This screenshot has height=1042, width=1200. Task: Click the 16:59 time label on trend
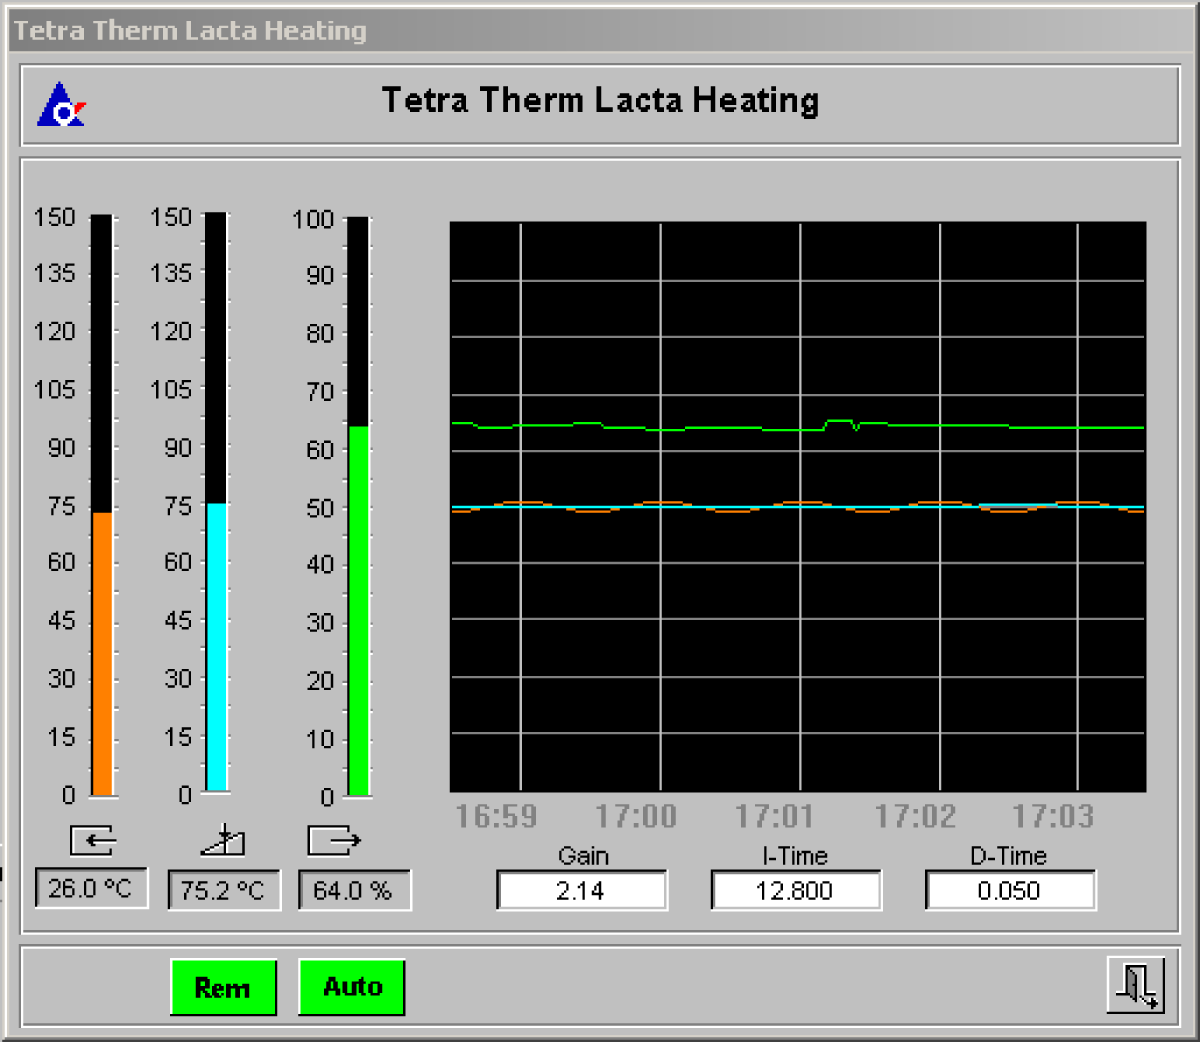pos(496,816)
